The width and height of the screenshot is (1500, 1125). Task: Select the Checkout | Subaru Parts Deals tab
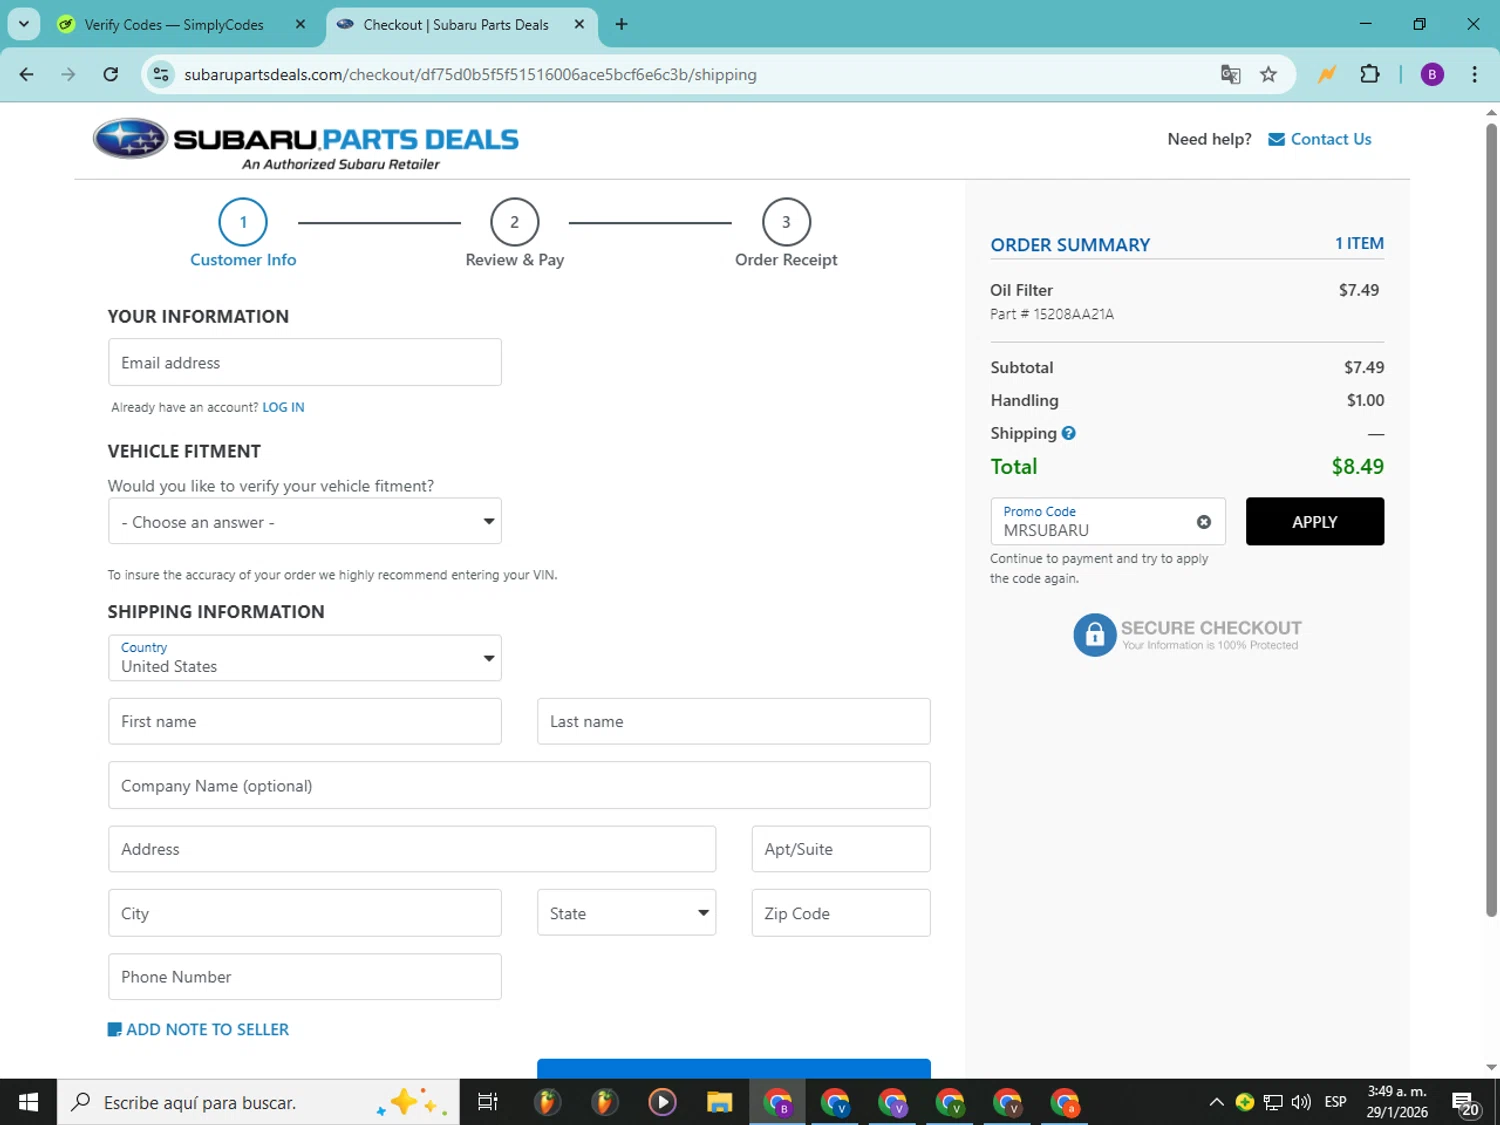[455, 25]
